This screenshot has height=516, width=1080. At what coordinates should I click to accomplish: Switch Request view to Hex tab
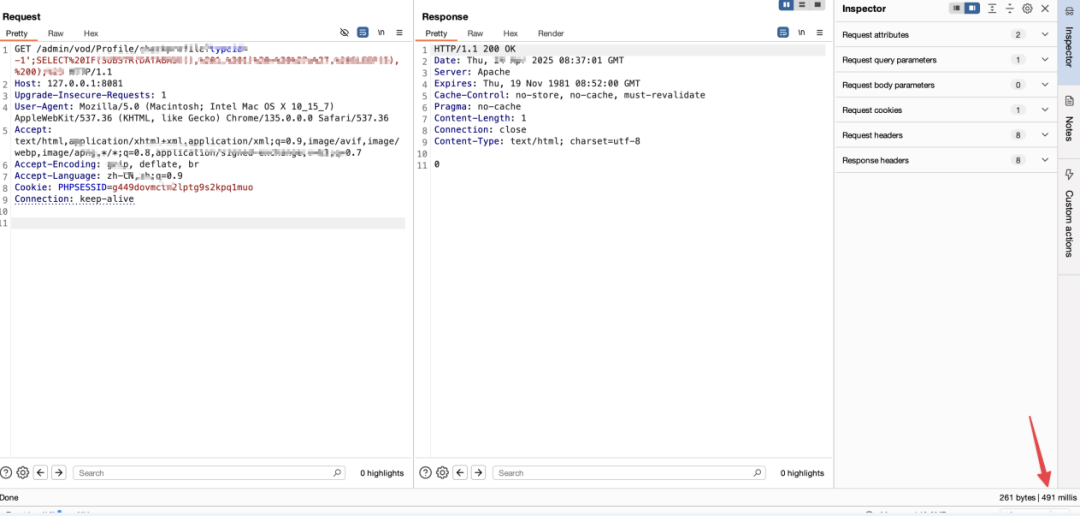(x=91, y=33)
